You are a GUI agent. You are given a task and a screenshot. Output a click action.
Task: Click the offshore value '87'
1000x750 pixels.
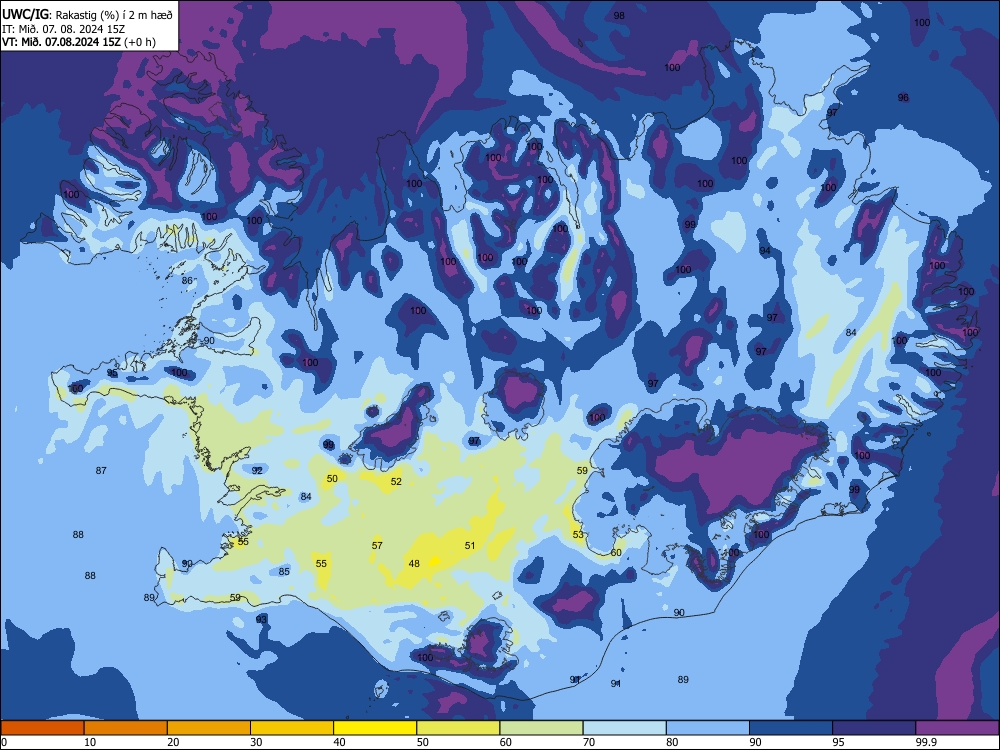tap(101, 471)
